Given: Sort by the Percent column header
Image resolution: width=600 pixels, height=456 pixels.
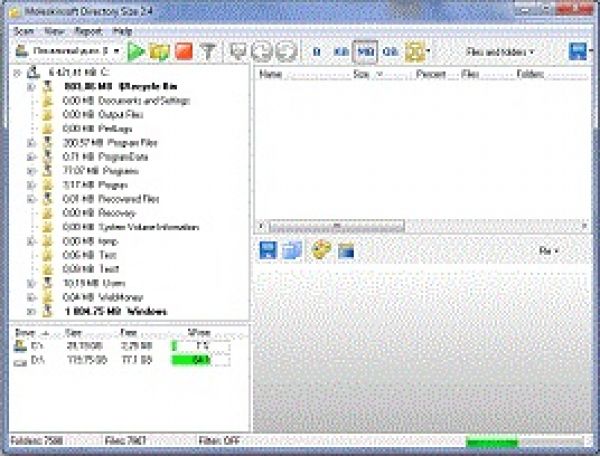Looking at the screenshot, I should point(437,74).
